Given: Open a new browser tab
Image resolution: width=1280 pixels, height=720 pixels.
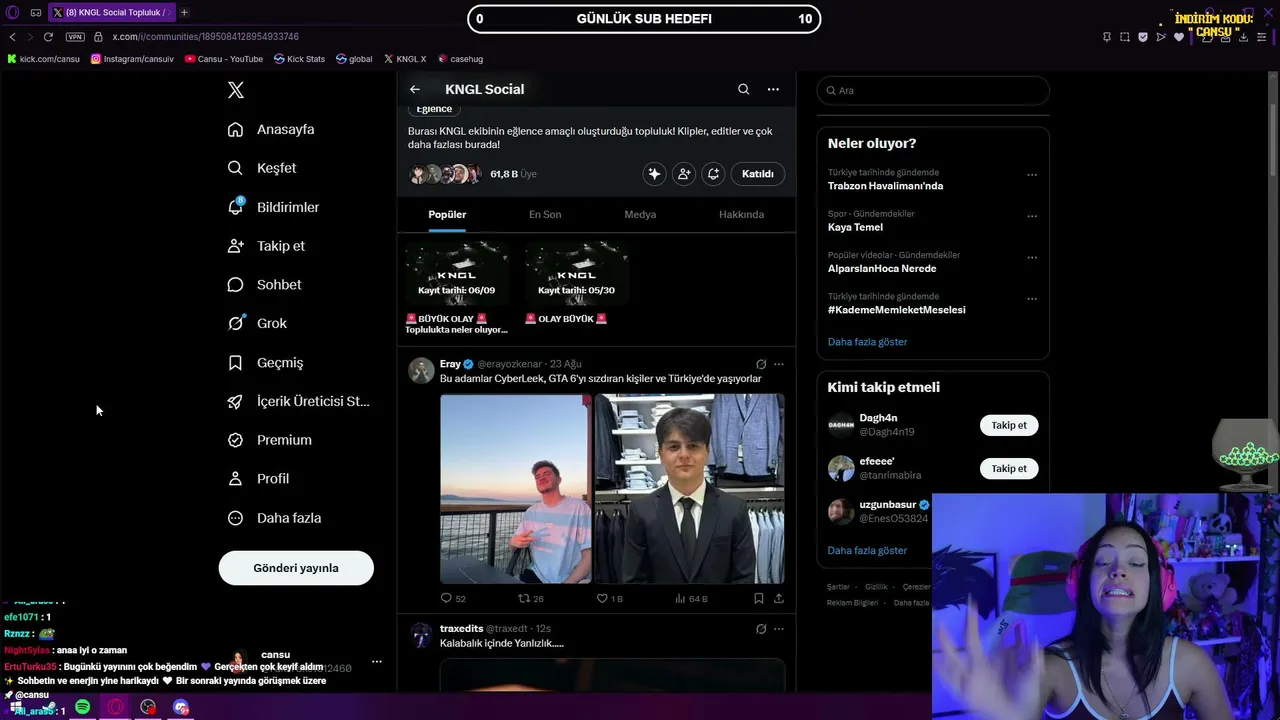Looking at the screenshot, I should [x=184, y=13].
